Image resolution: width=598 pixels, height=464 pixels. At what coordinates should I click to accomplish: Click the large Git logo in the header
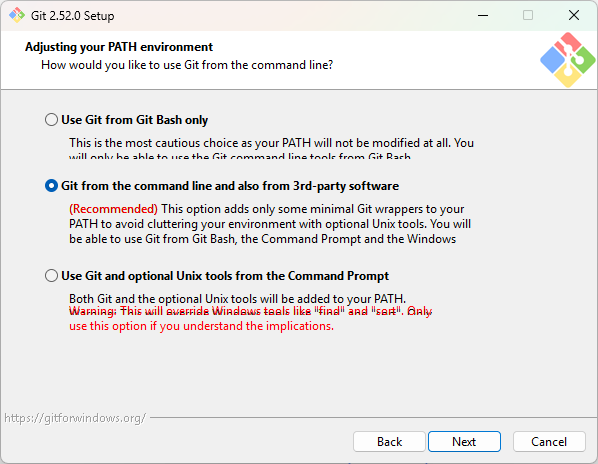click(567, 60)
